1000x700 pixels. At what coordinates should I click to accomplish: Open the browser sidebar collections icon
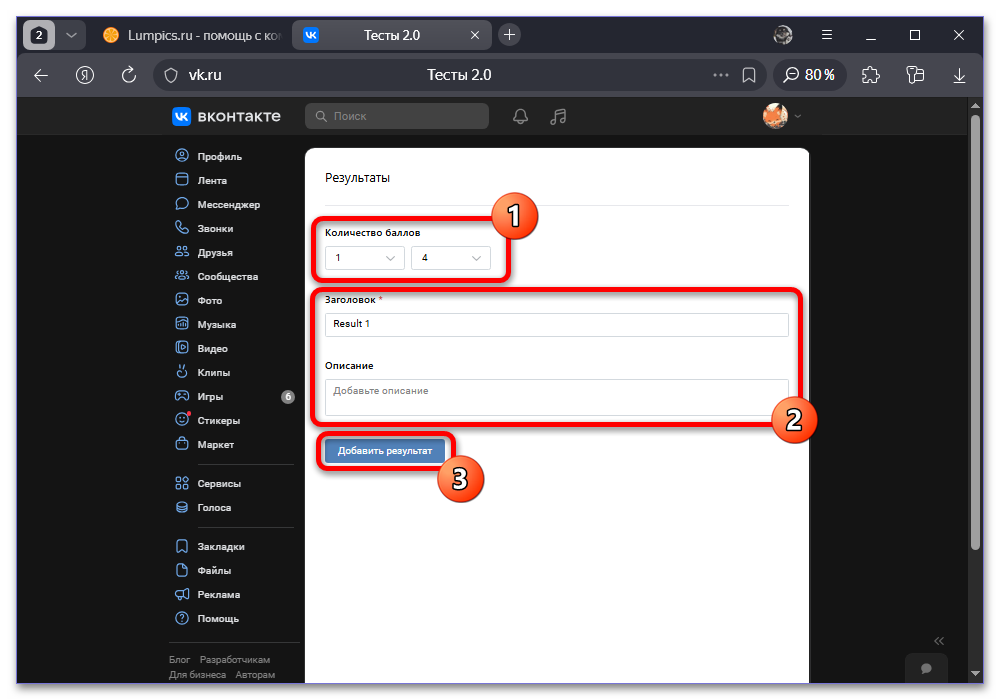click(915, 75)
